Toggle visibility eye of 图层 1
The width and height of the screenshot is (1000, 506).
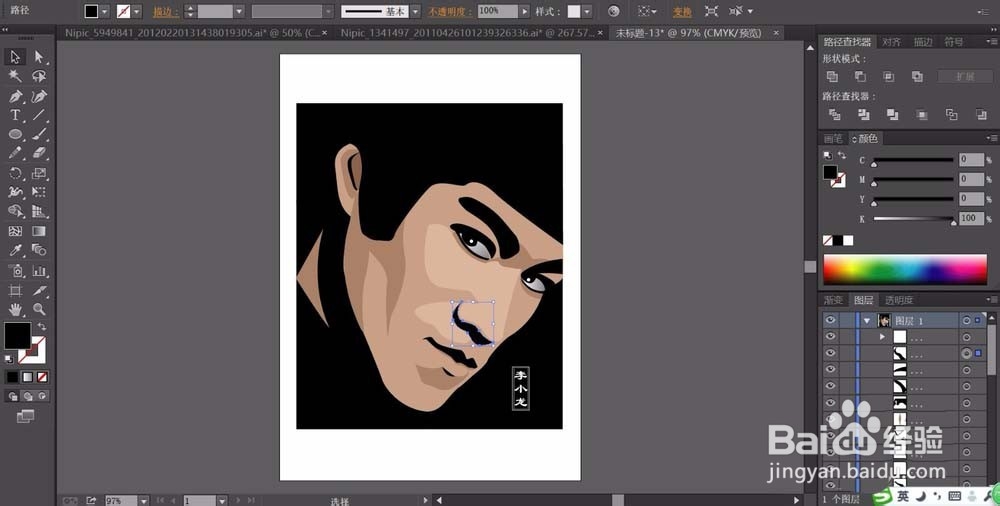pos(830,320)
